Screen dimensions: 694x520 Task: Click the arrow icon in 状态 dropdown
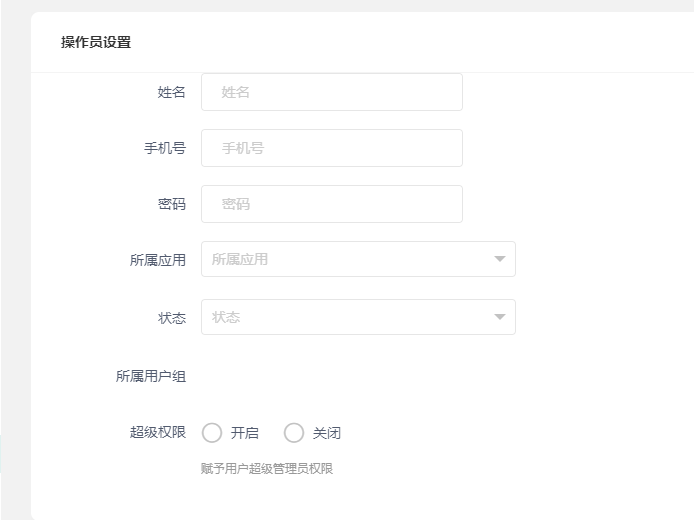[x=500, y=318]
